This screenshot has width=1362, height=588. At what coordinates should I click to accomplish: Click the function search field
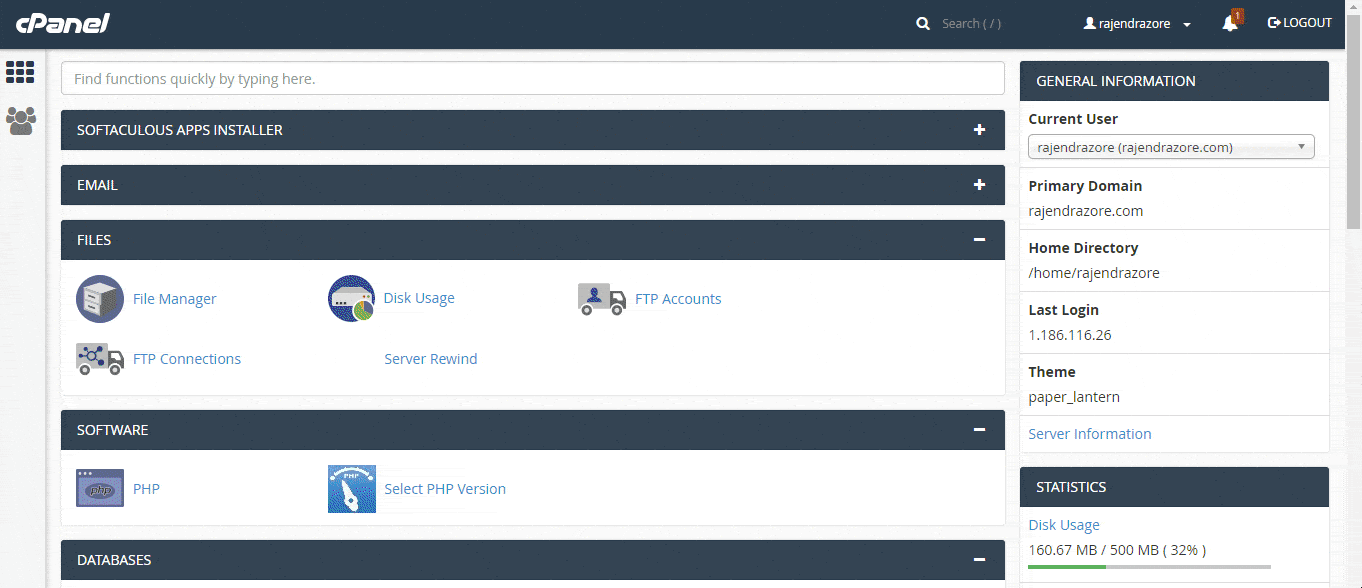(x=532, y=78)
